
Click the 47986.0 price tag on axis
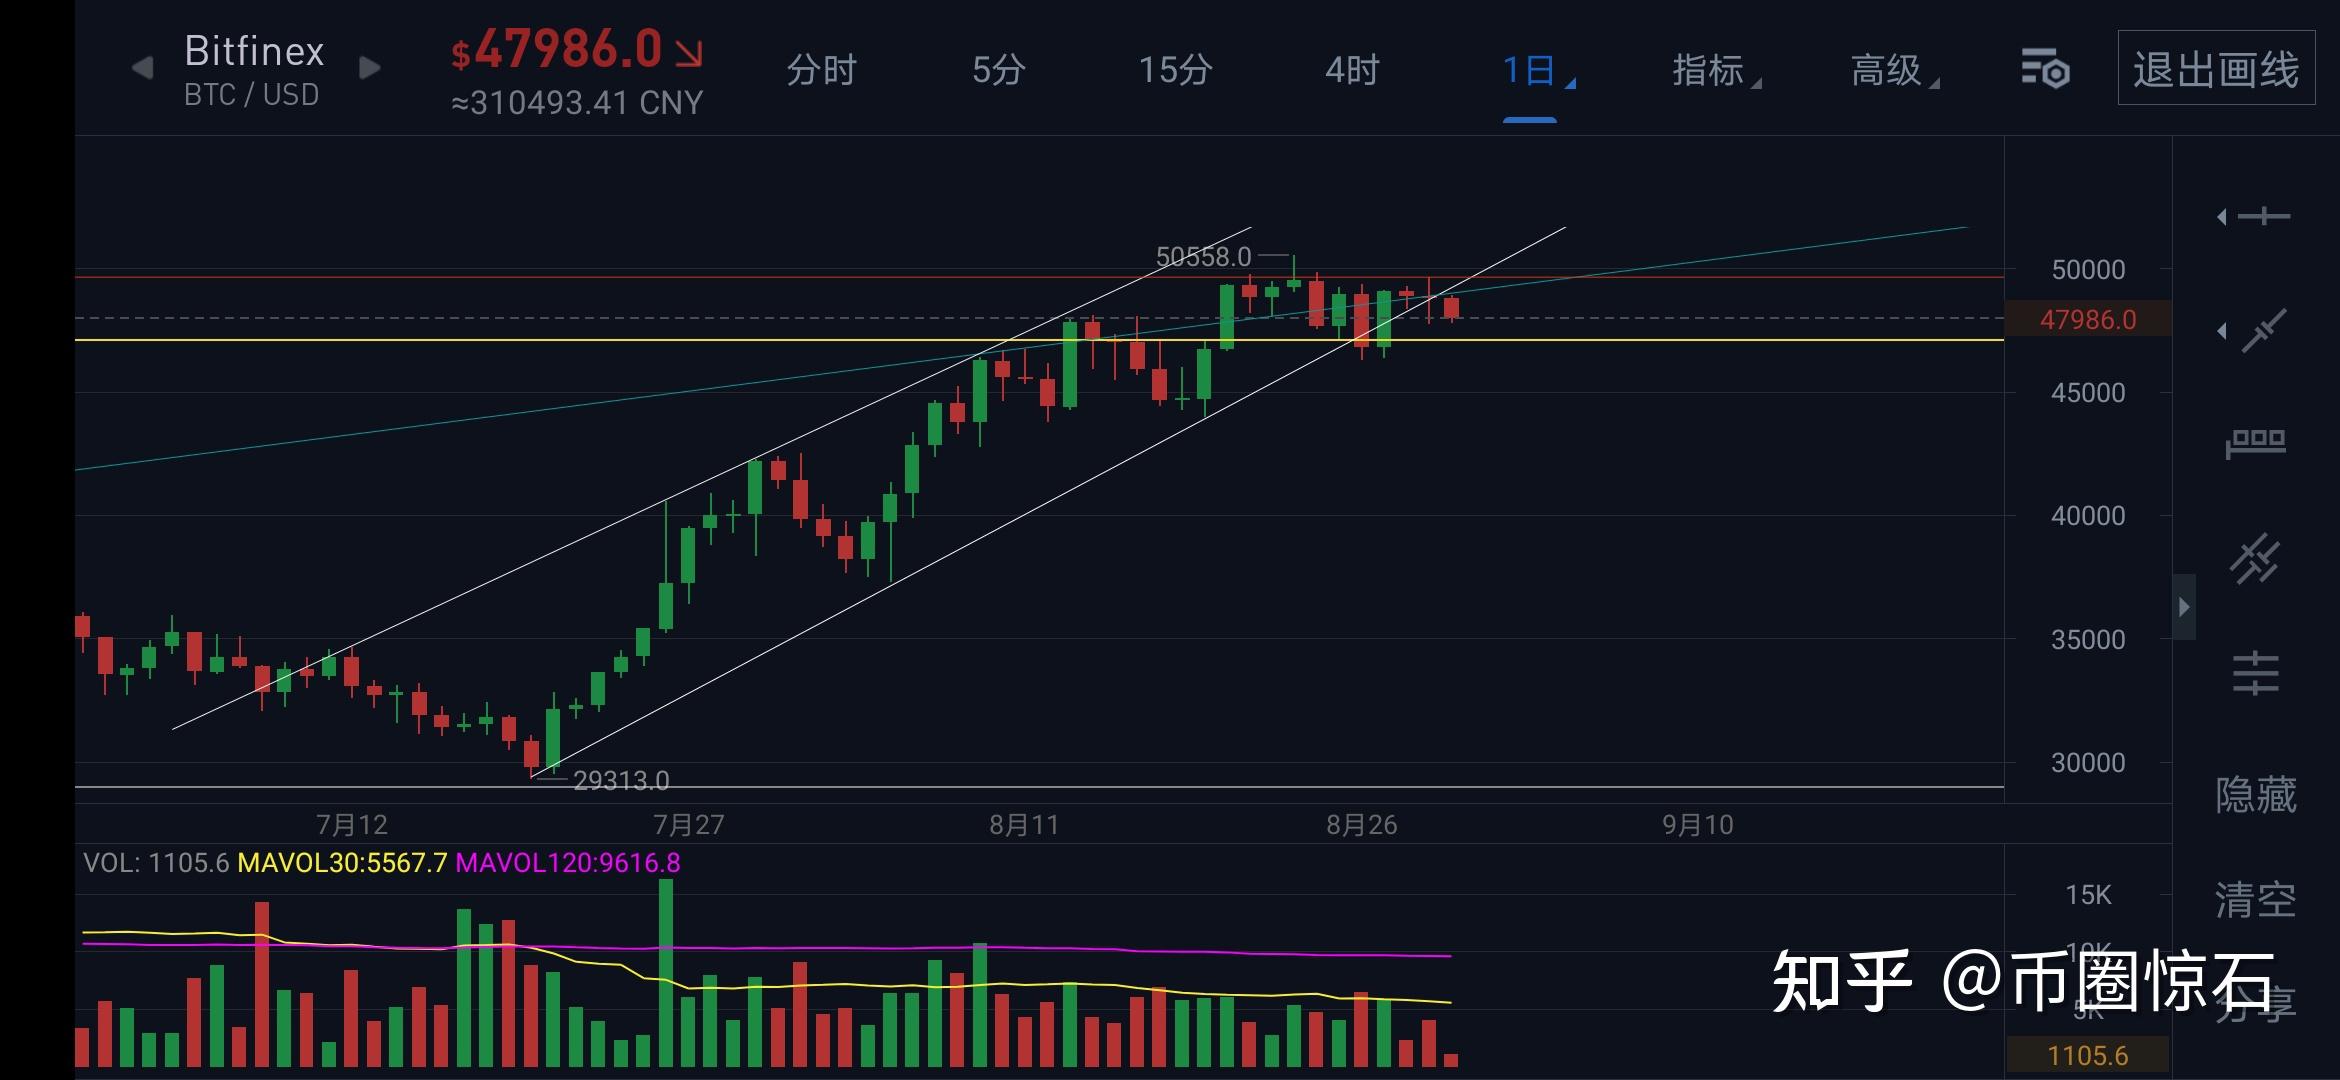coord(2088,319)
